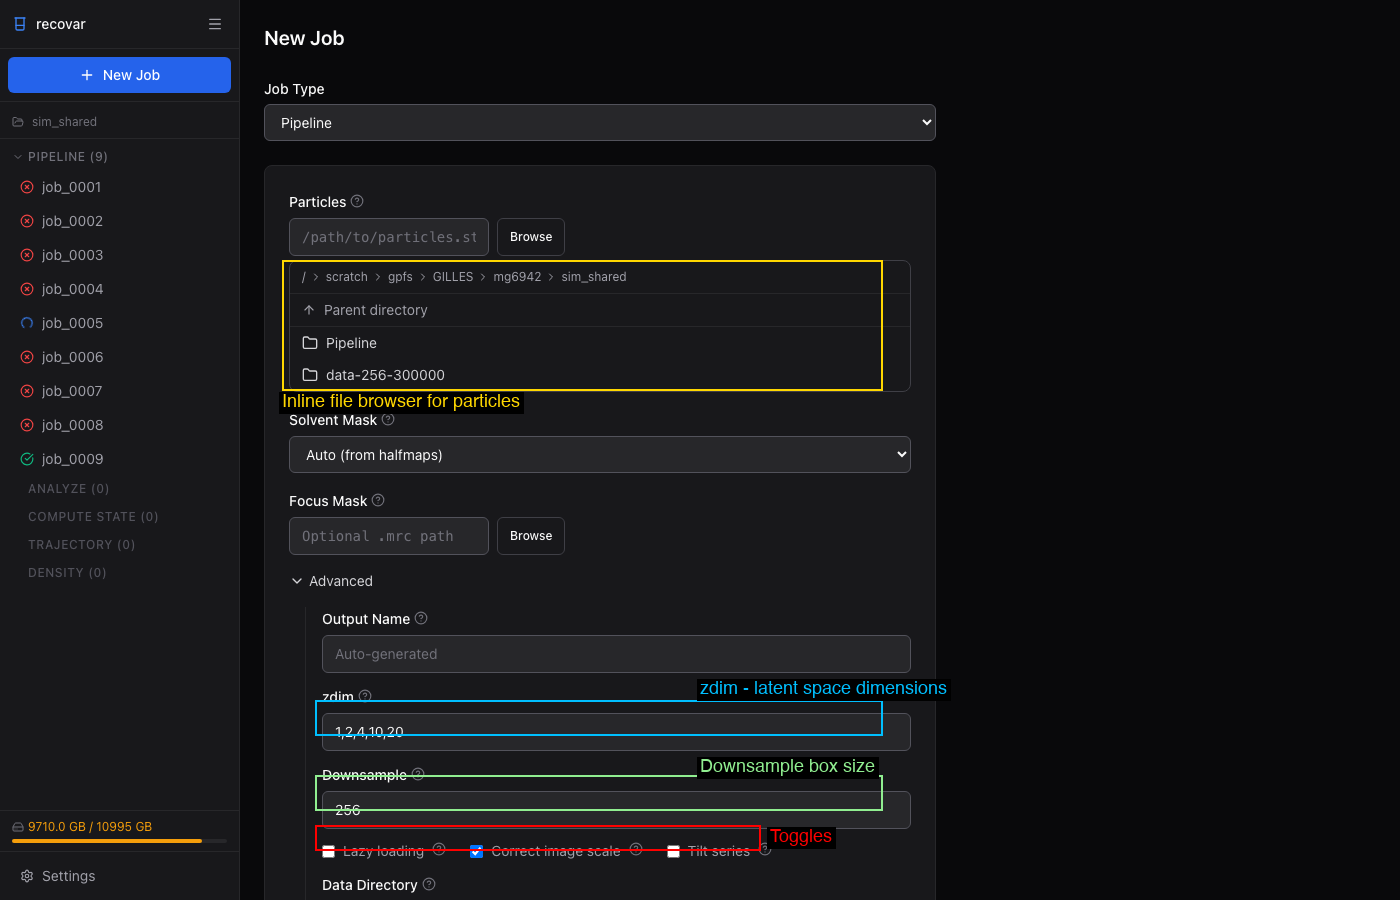Viewport: 1400px width, 900px height.
Task: Open the Particles help icon
Action: 357,201
